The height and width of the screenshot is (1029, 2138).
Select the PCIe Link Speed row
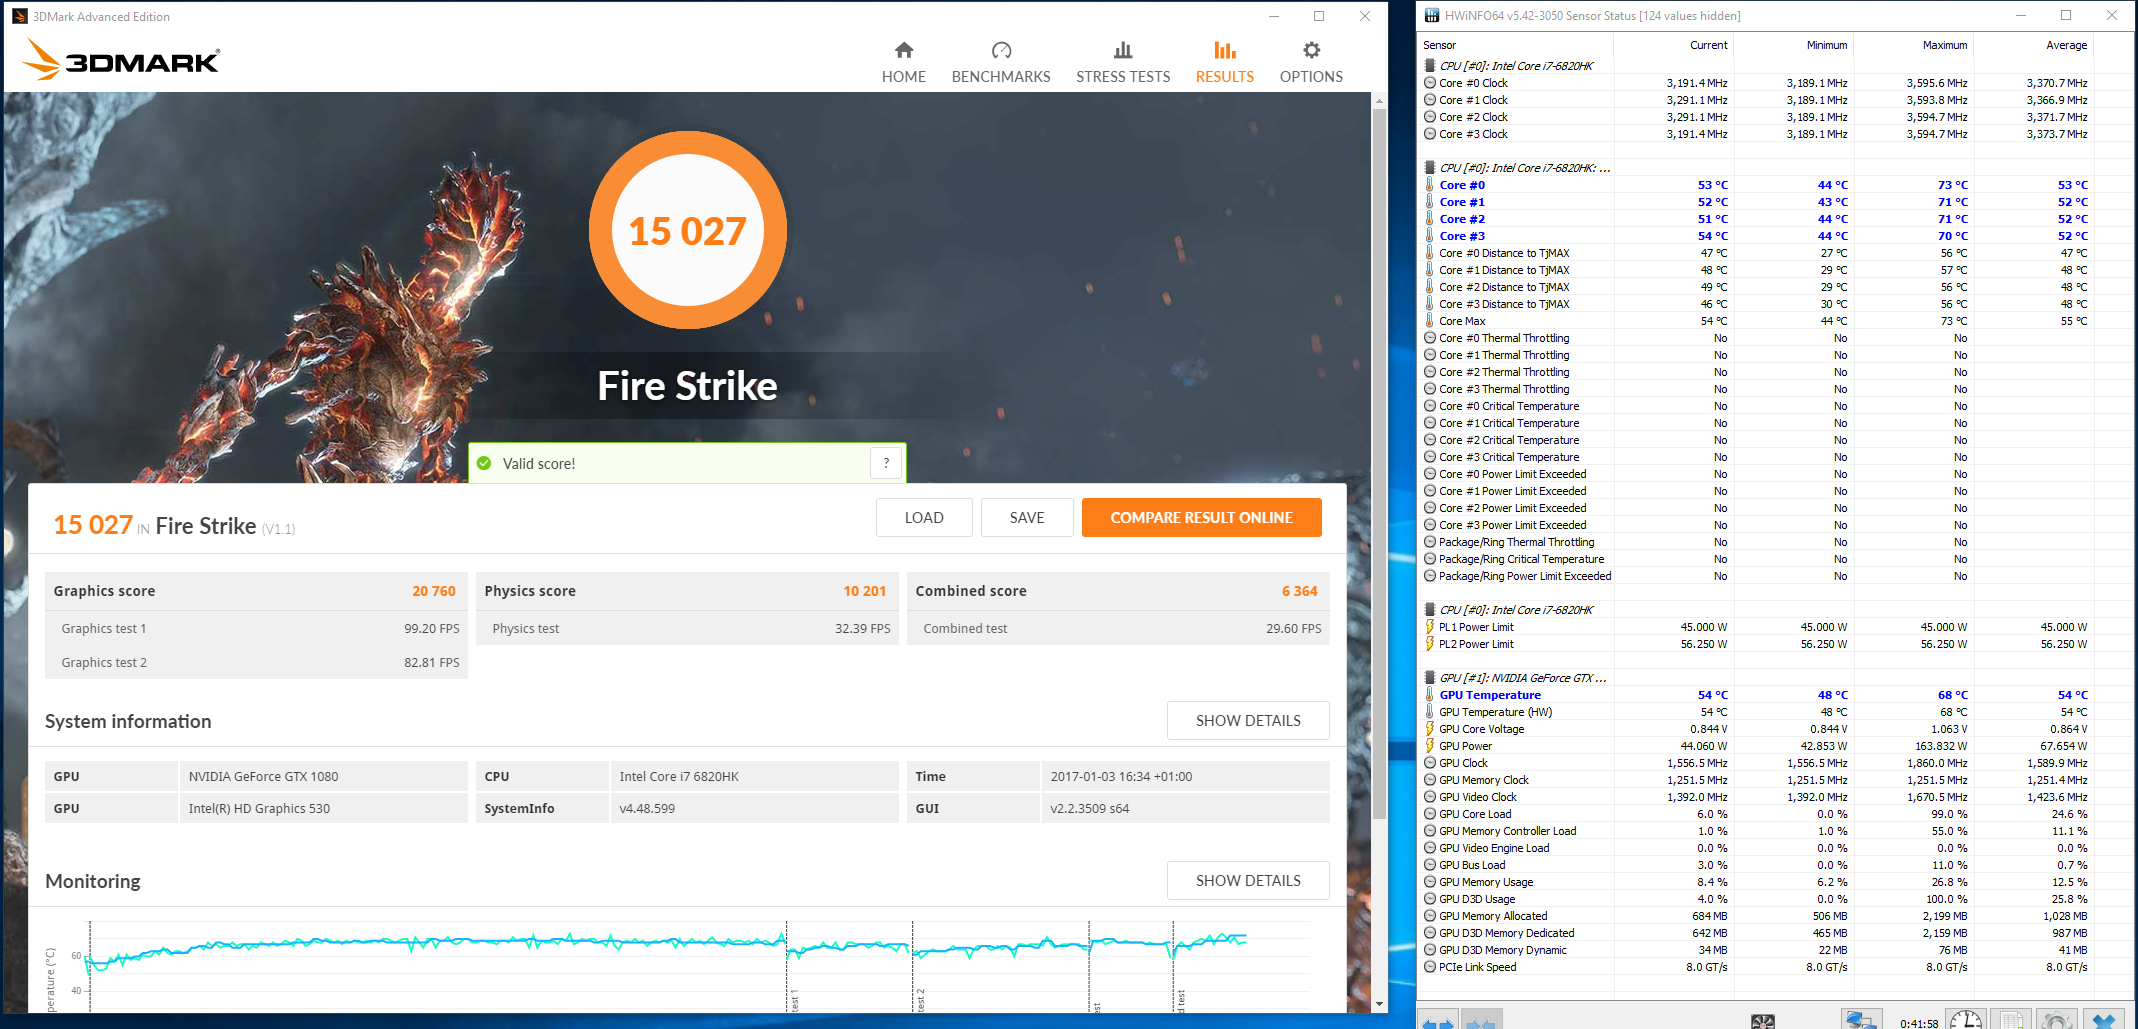(x=1756, y=967)
